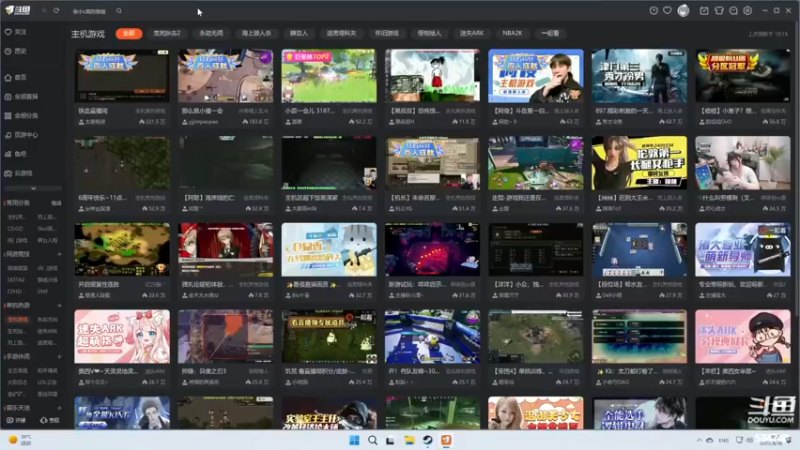Viewport: 800px width, 450px height.
Task: Open 云游戏 cloud gaming in sidebar
Action: [18, 173]
